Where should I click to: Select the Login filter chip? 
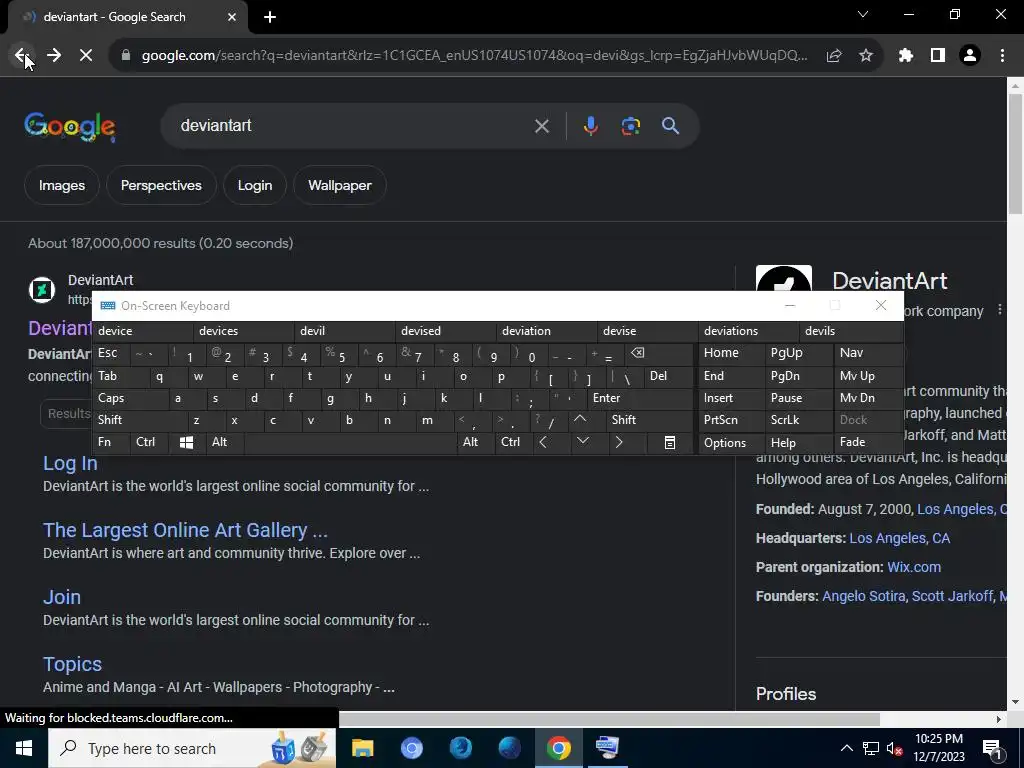point(255,185)
